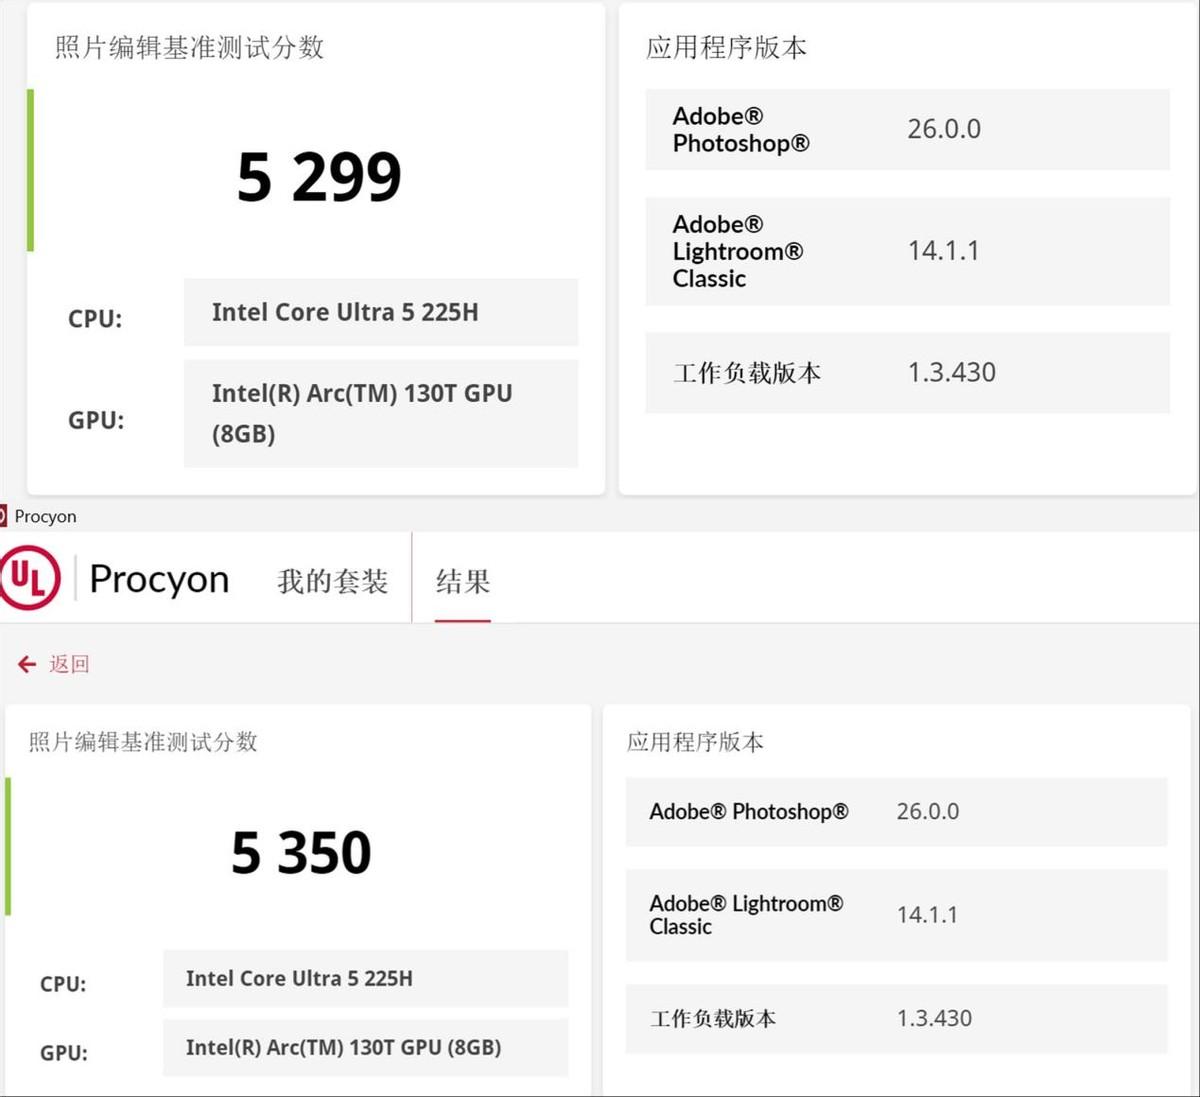
Task: Select the 5 350 benchmark score
Action: (x=301, y=853)
